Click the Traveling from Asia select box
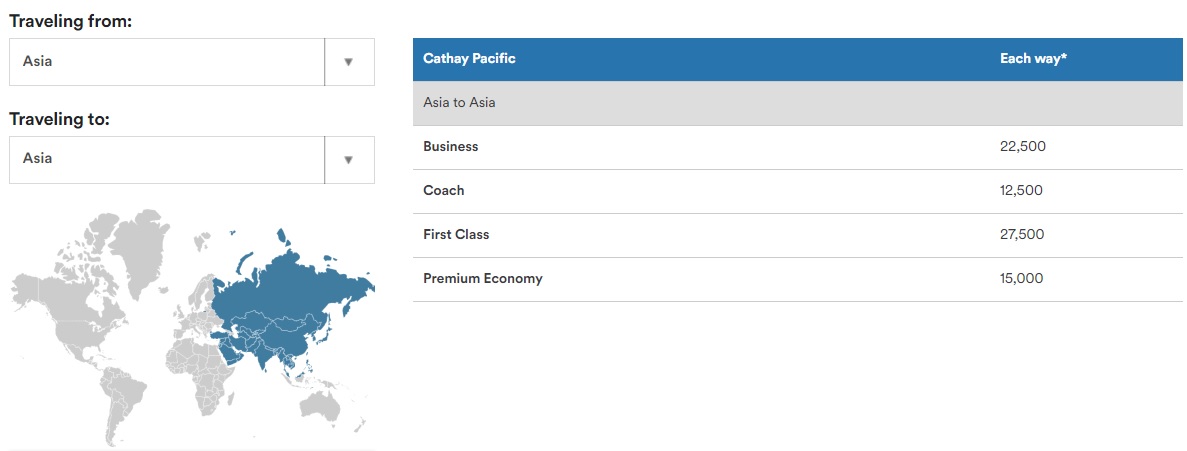Screen dimensions: 1187x451 167,62
